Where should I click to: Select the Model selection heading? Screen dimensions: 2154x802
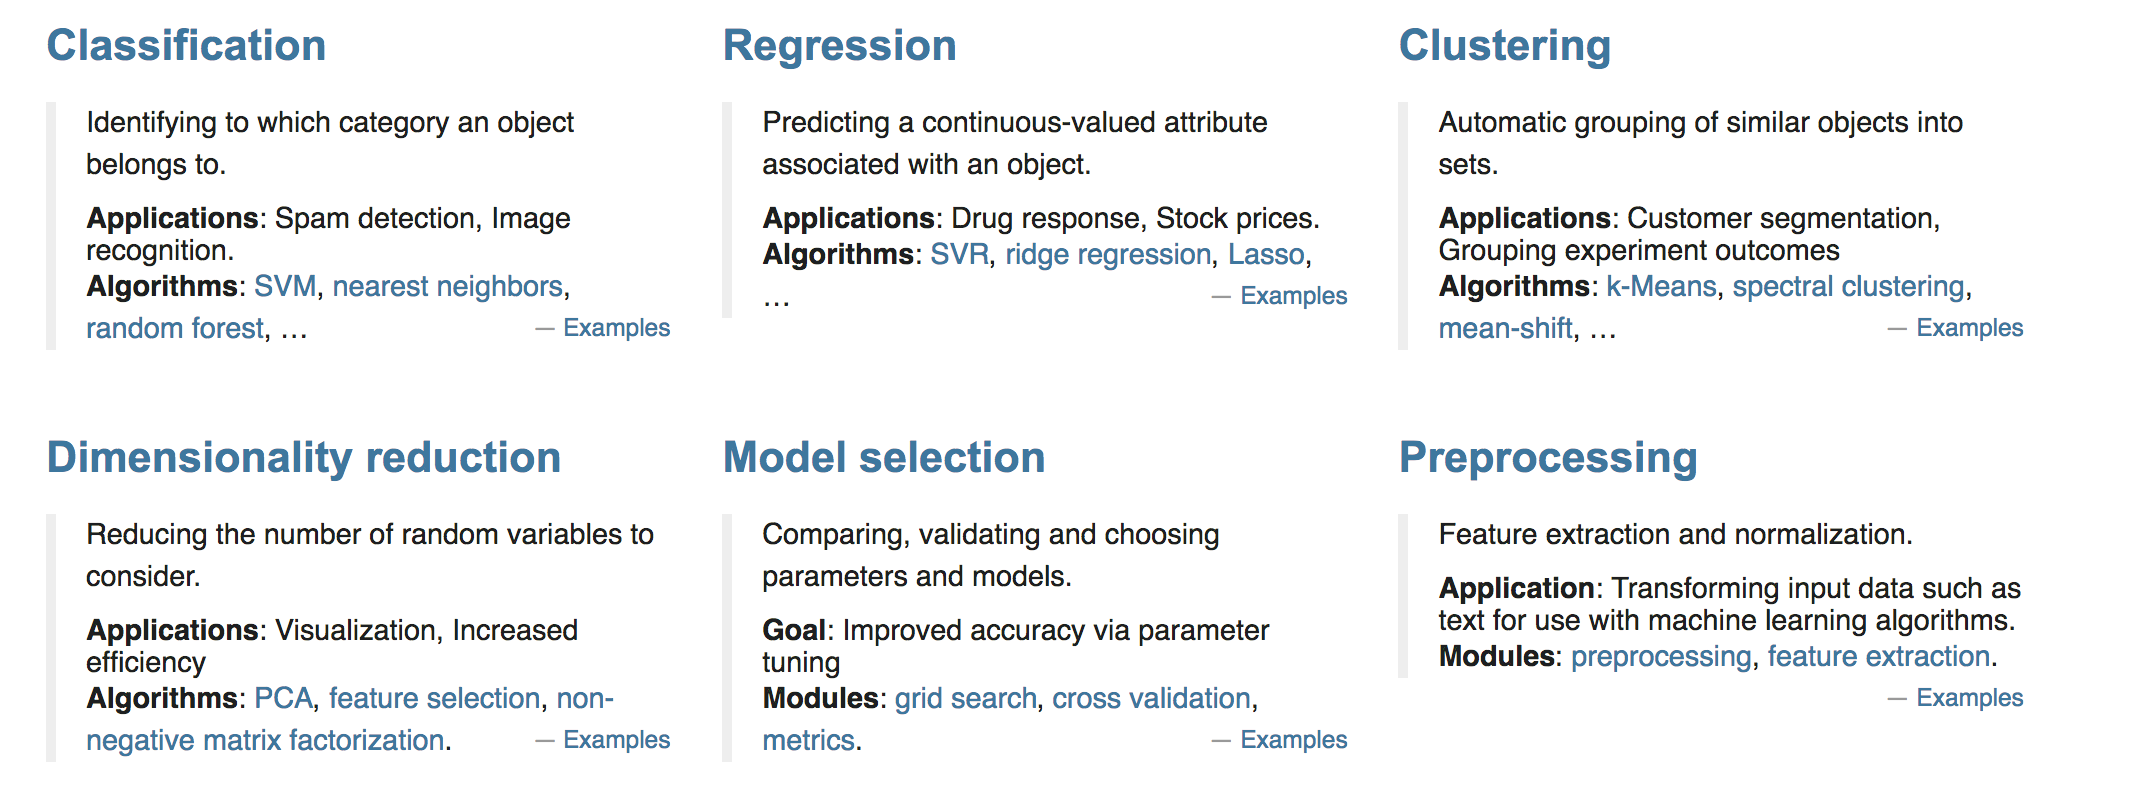click(884, 458)
